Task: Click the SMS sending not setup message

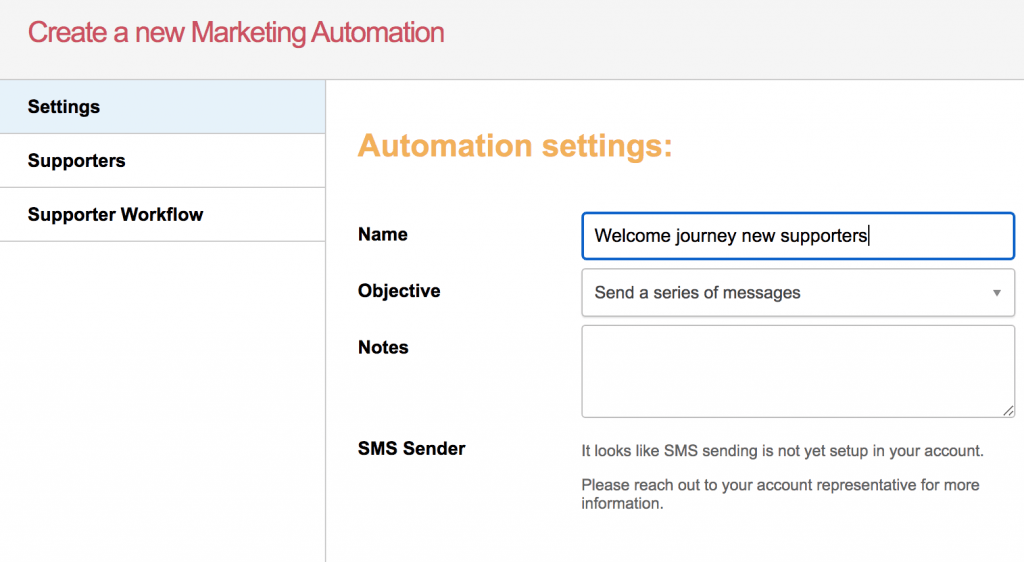Action: (782, 451)
